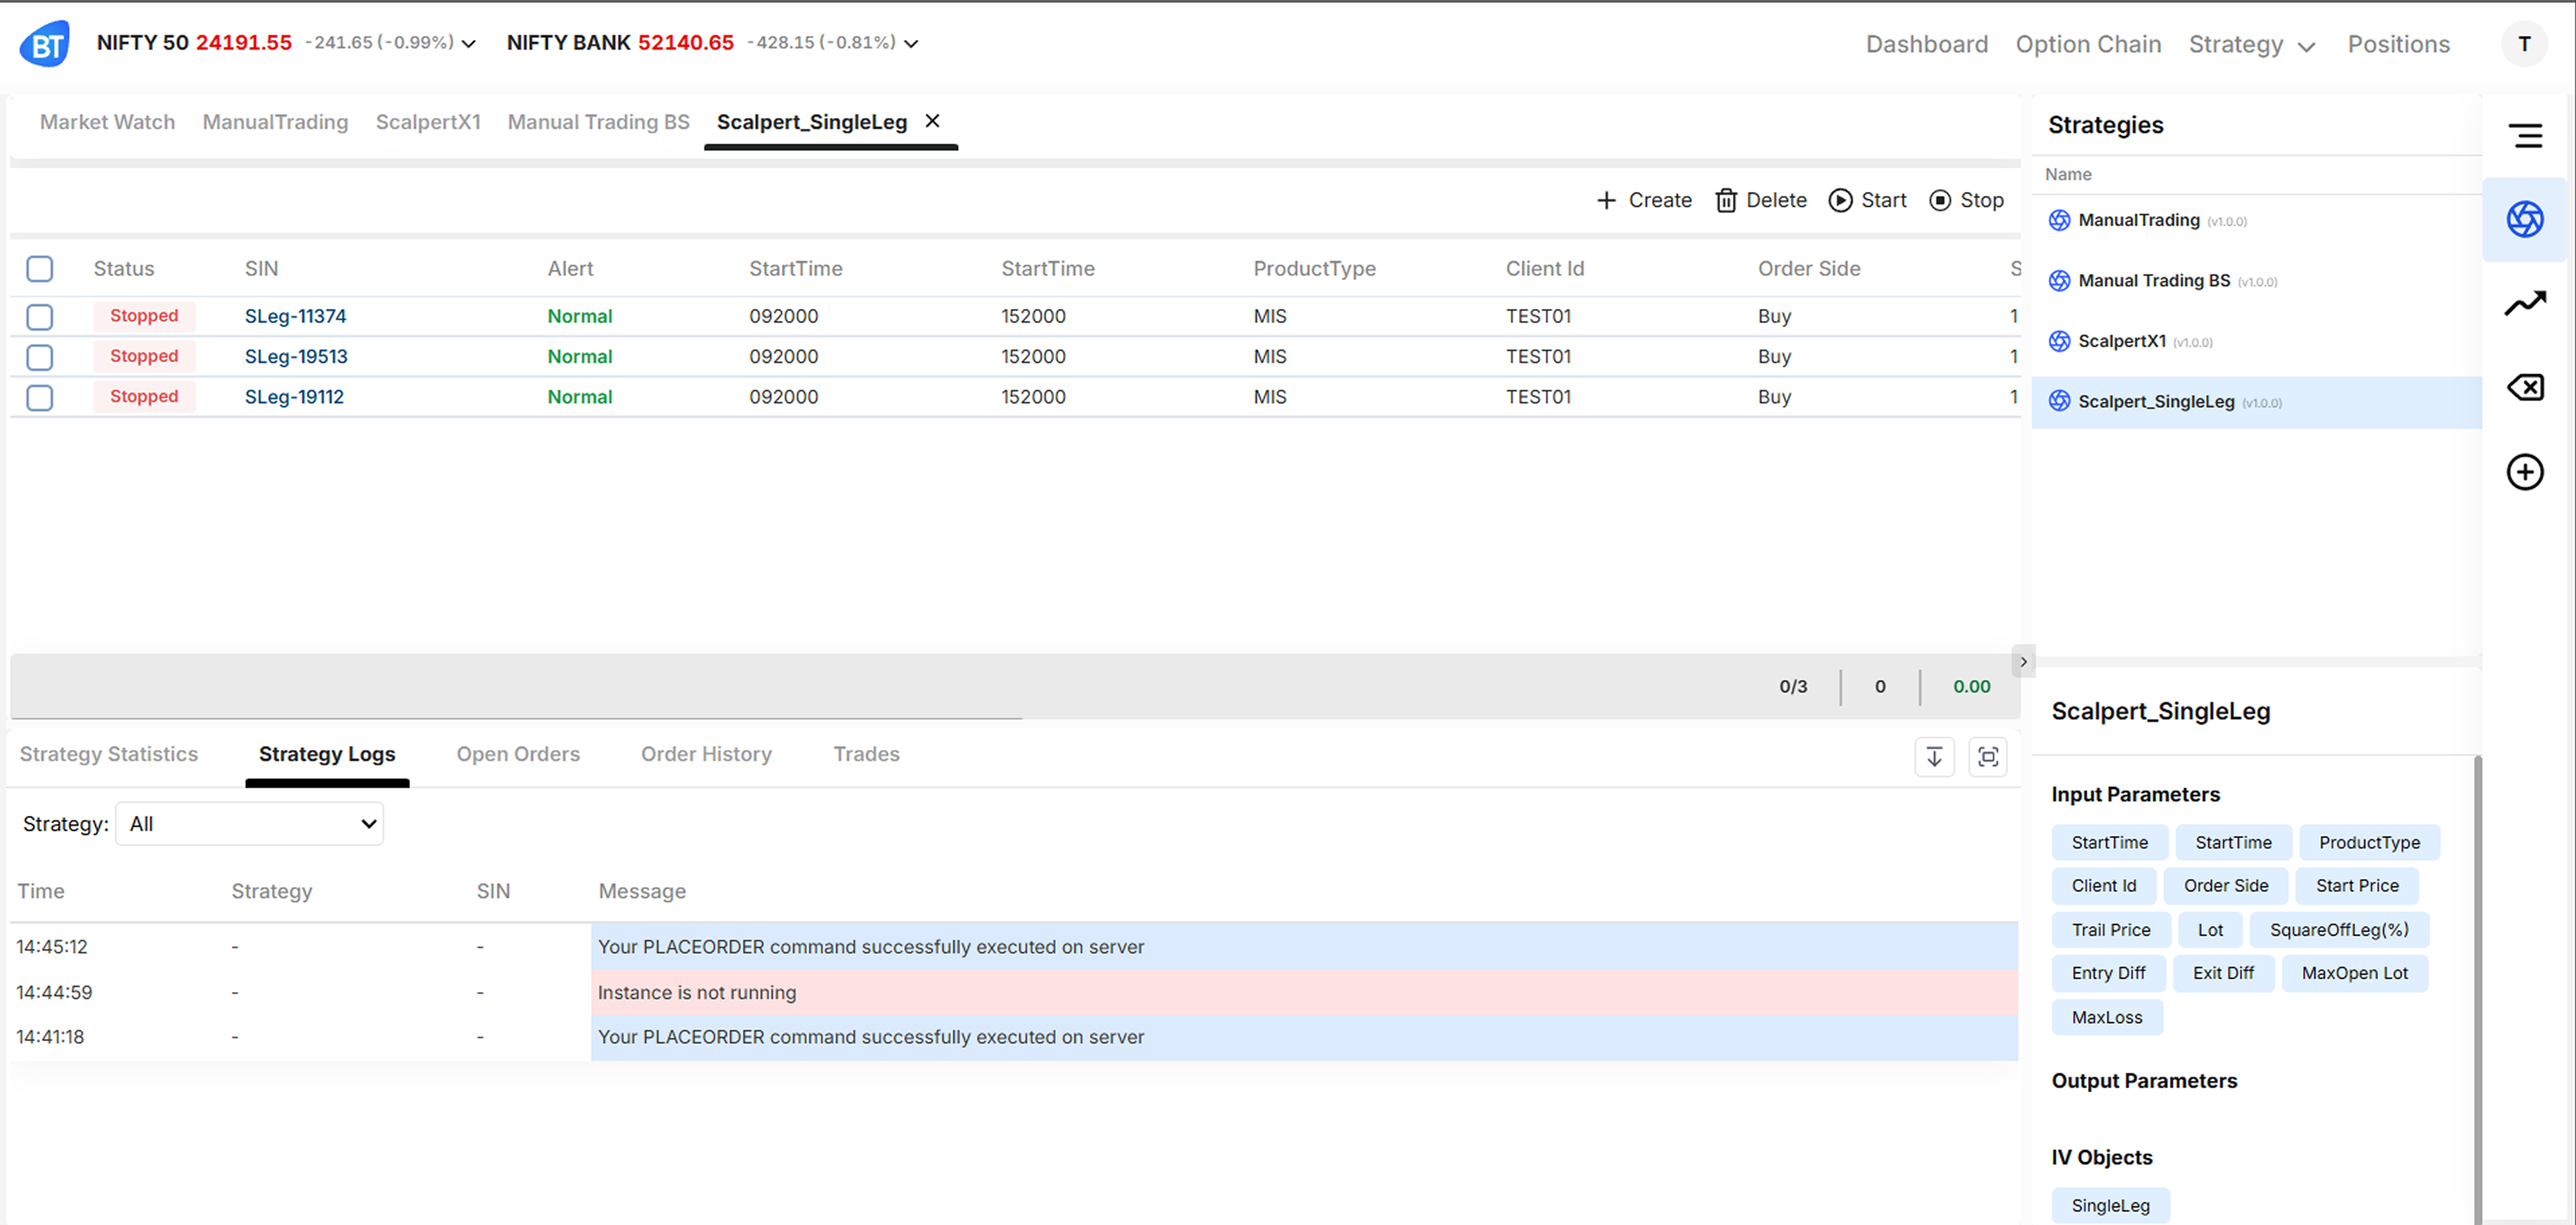
Task: Click the hamburger menu icon in right sidebar
Action: 2526,135
